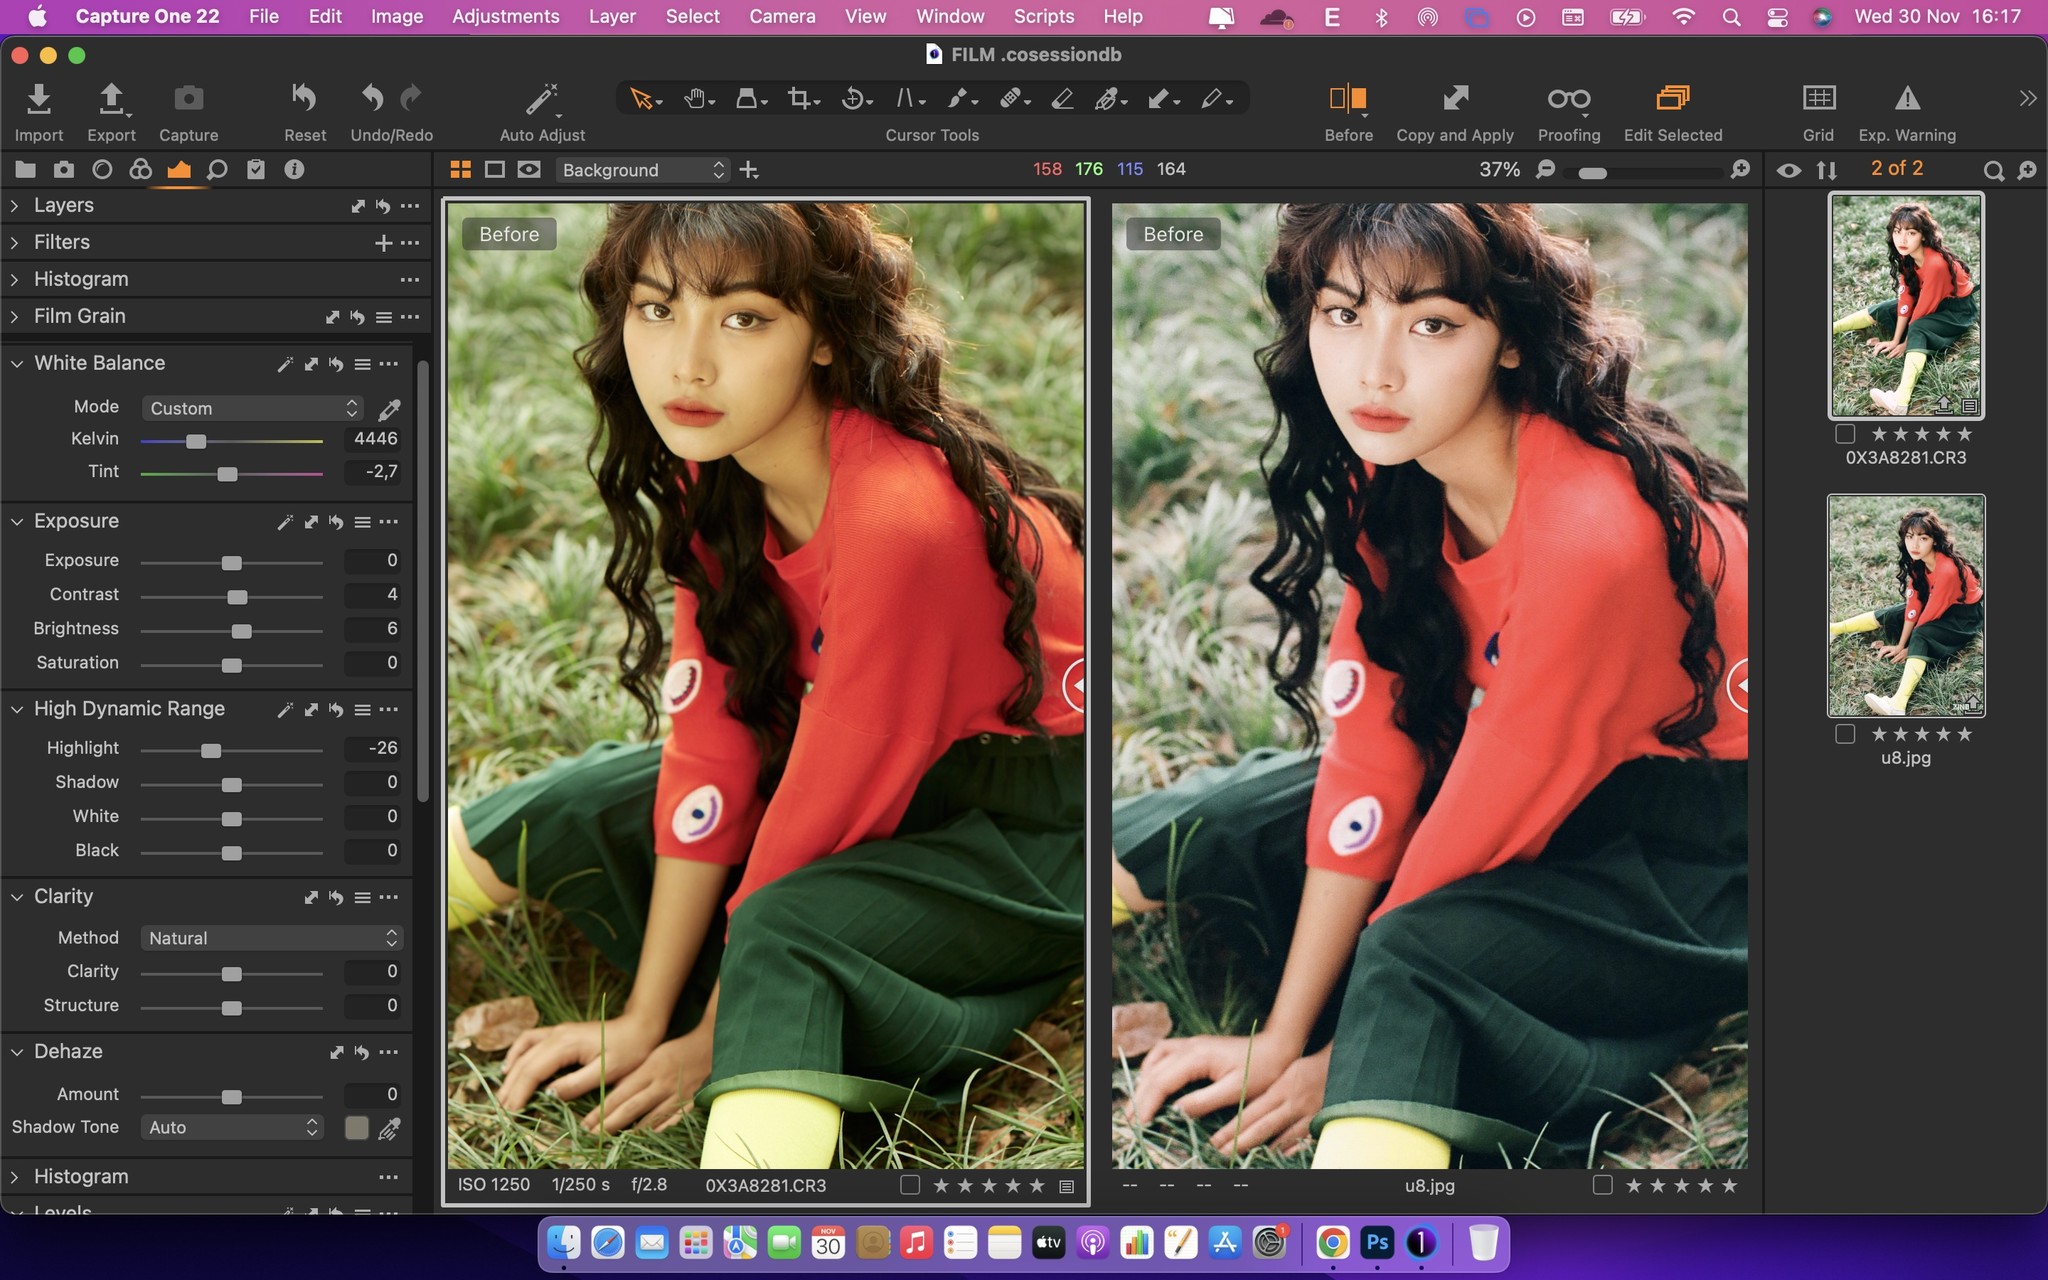
Task: Click Edit Selected button
Action: click(x=1672, y=98)
